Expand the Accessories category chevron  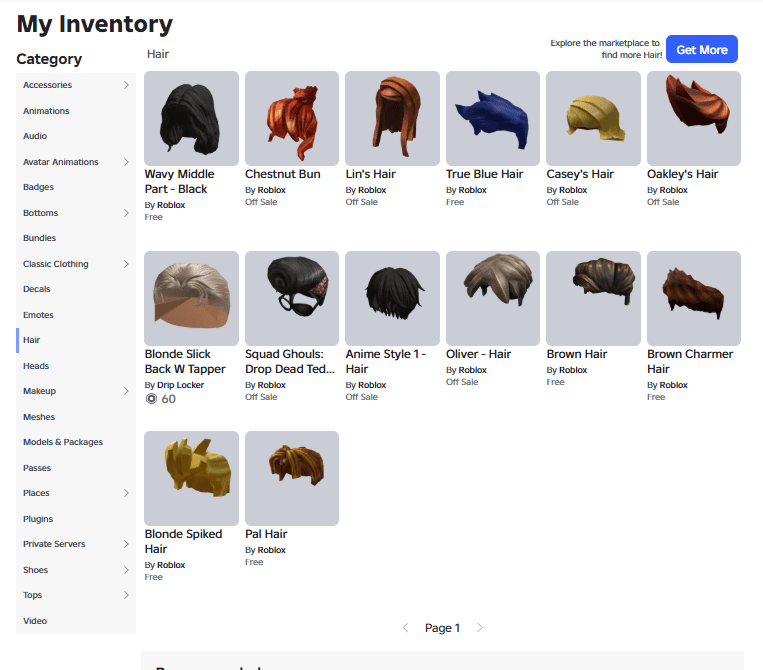coord(126,85)
